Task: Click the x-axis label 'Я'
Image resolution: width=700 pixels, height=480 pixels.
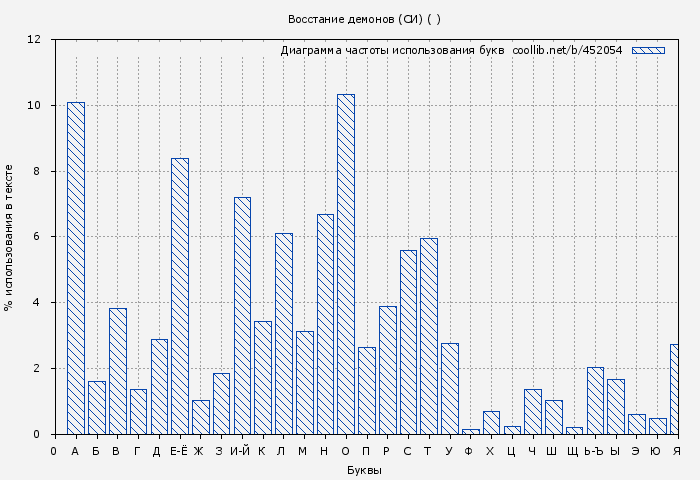Action: 677,451
